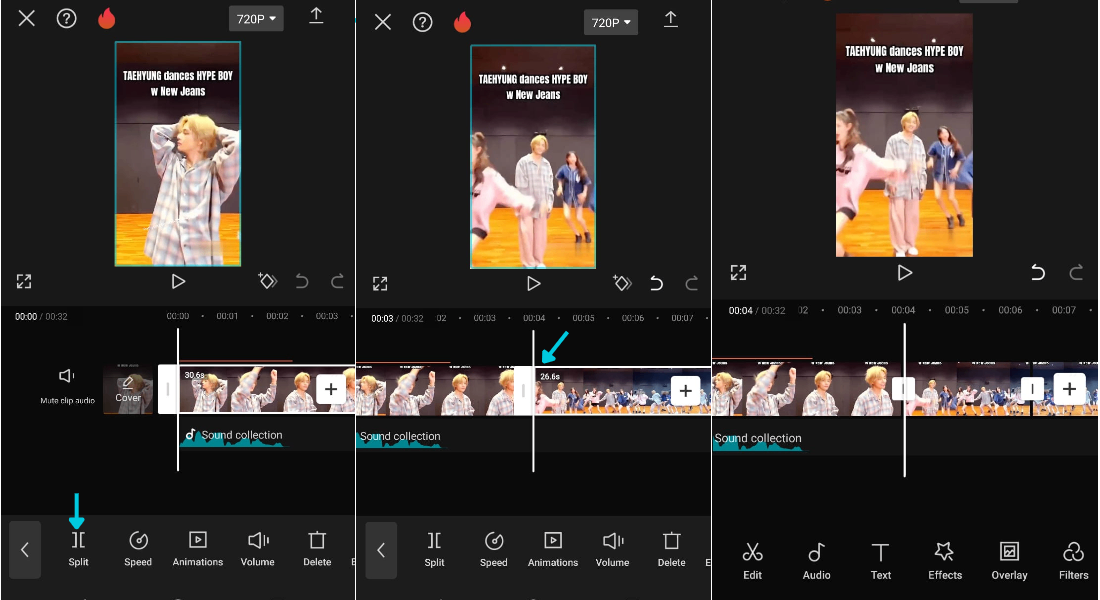
Task: Open the Overlay menu
Action: (1009, 561)
